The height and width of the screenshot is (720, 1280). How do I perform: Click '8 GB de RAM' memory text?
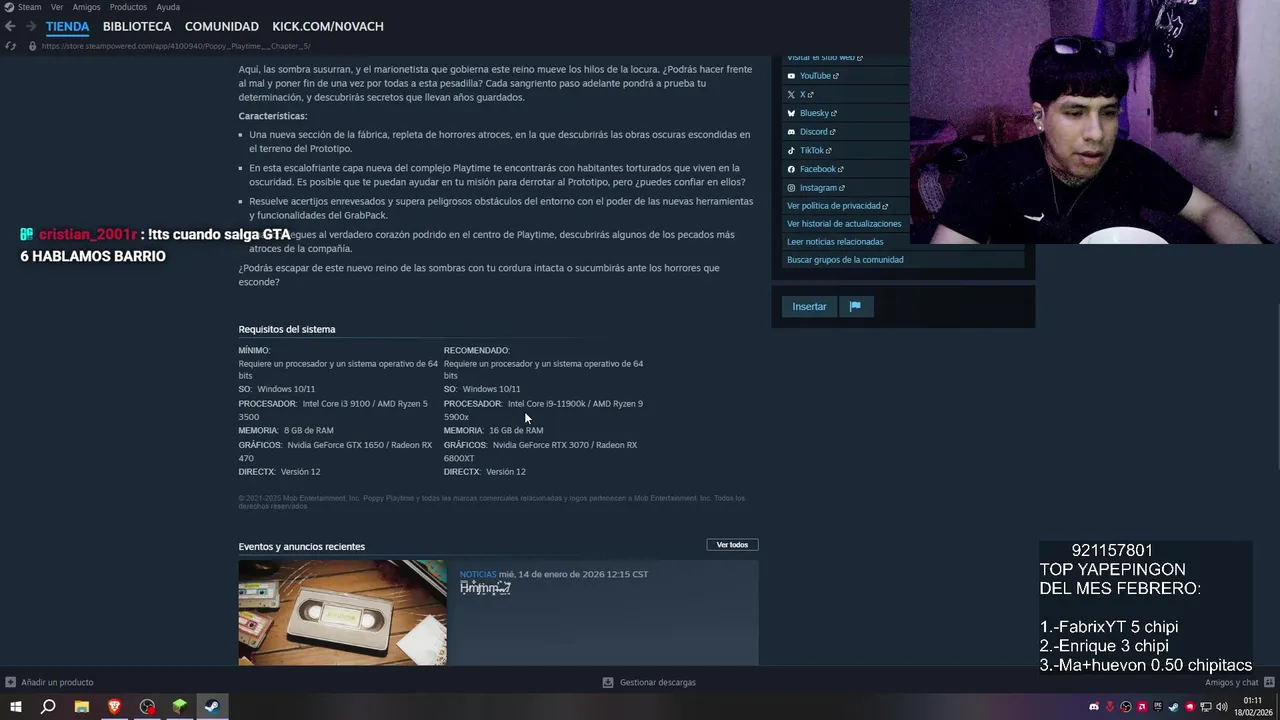(309, 430)
